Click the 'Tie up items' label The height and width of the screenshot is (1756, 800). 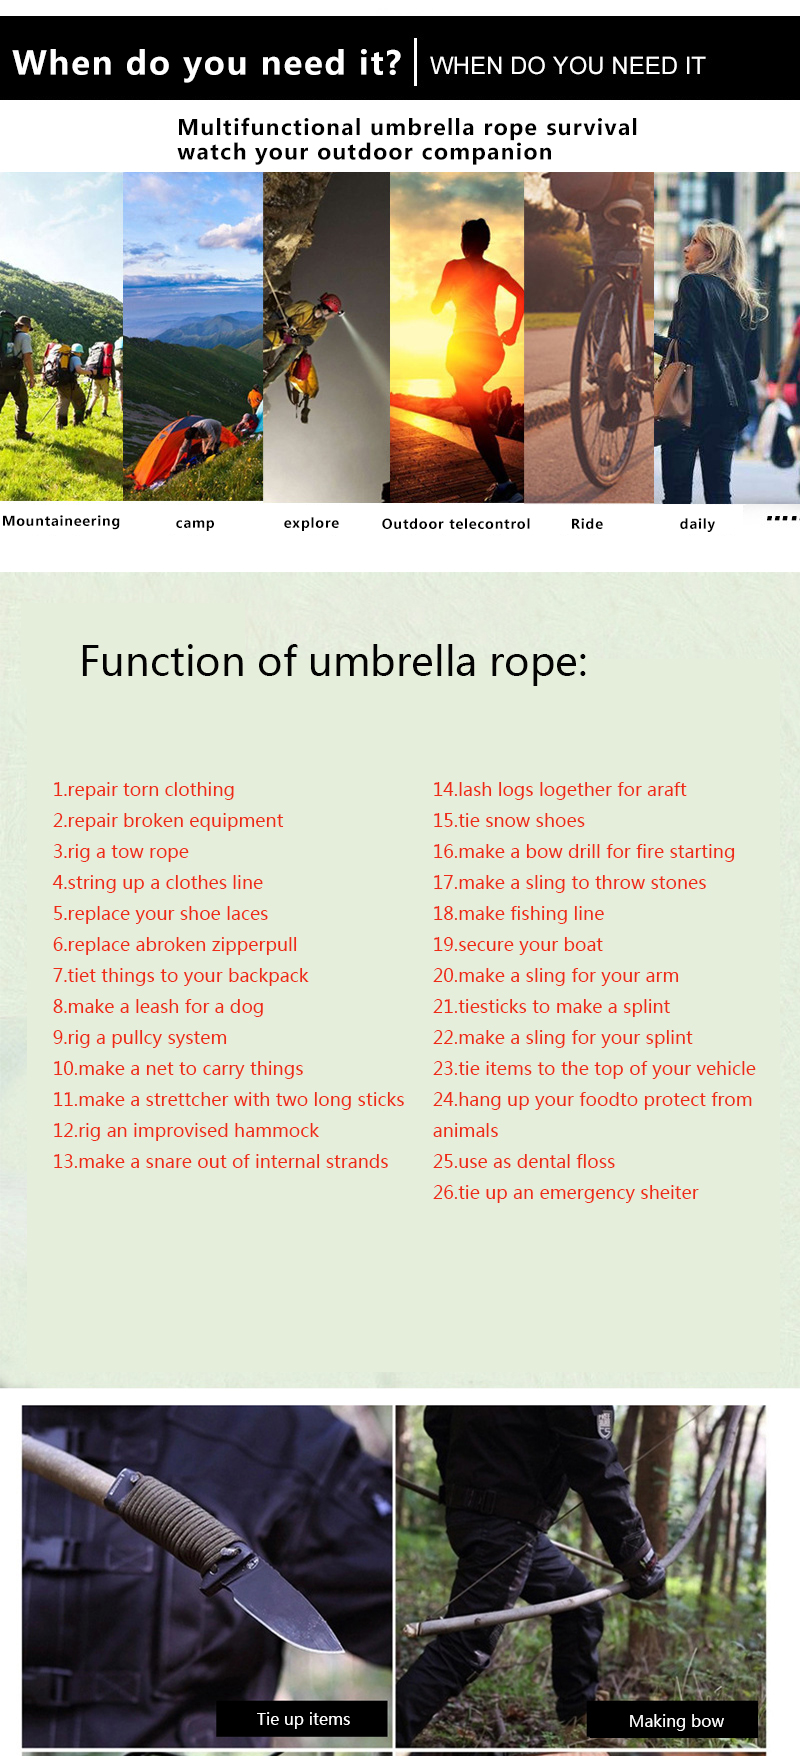click(x=302, y=1719)
